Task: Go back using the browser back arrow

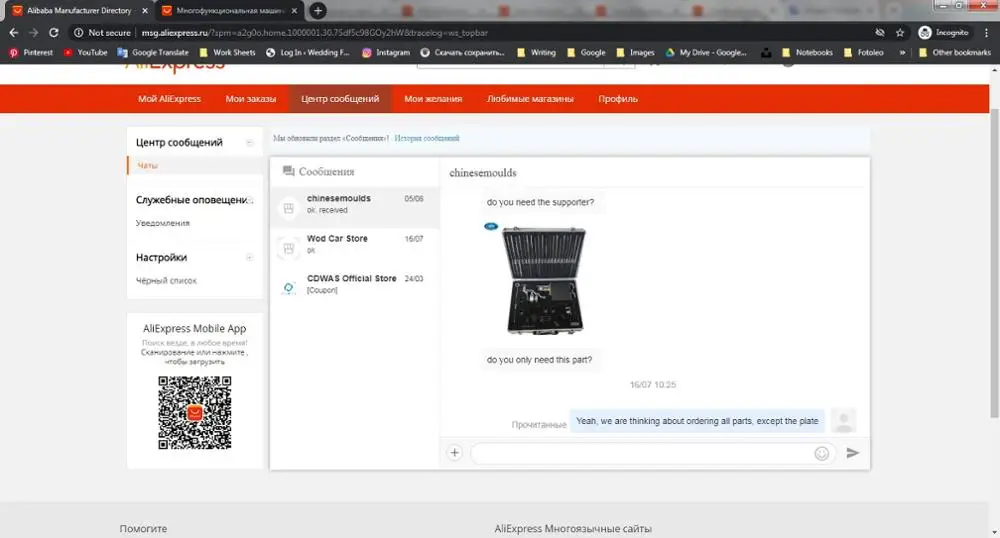Action: [x=14, y=33]
